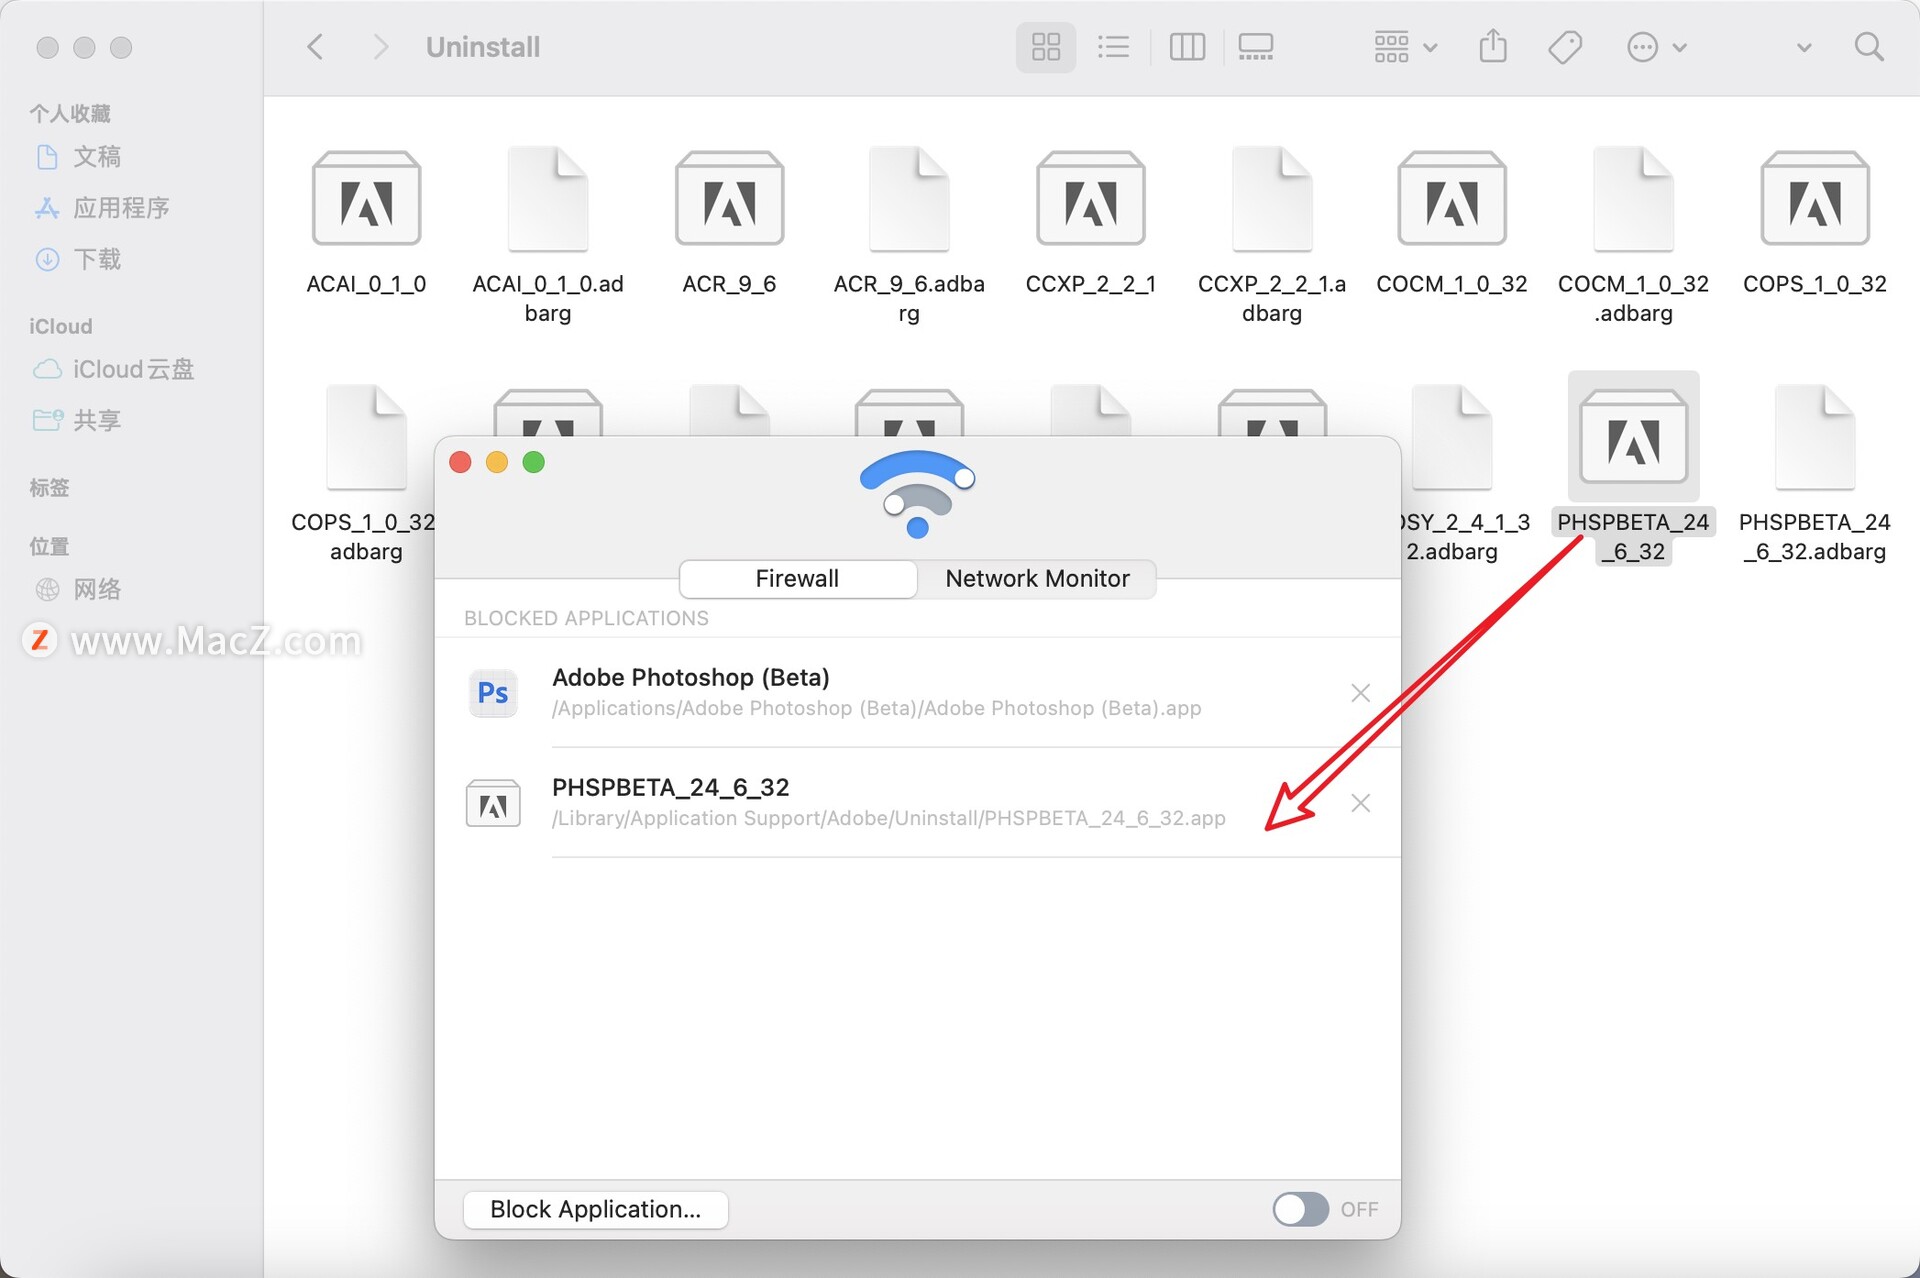The height and width of the screenshot is (1278, 1920).
Task: Remove Adobe Photoshop (Beta) from blocked applications
Action: [x=1360, y=692]
